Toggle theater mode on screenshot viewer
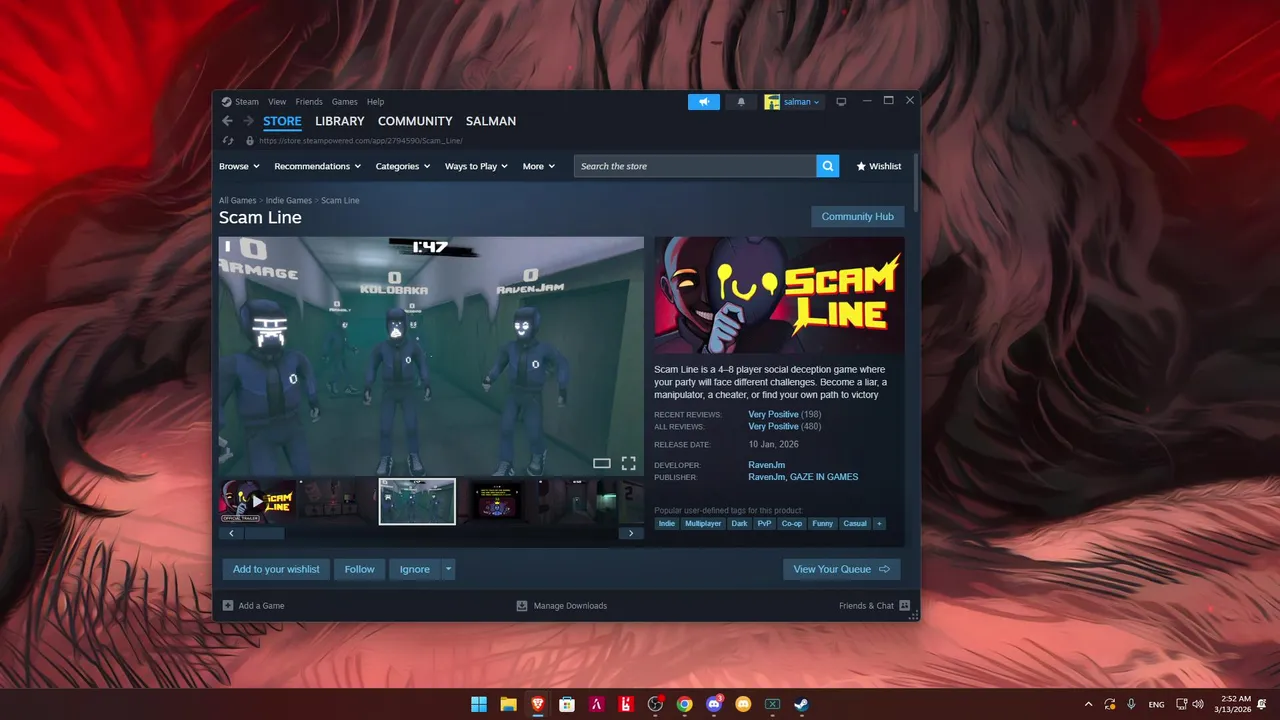This screenshot has height=720, width=1280. coord(602,463)
